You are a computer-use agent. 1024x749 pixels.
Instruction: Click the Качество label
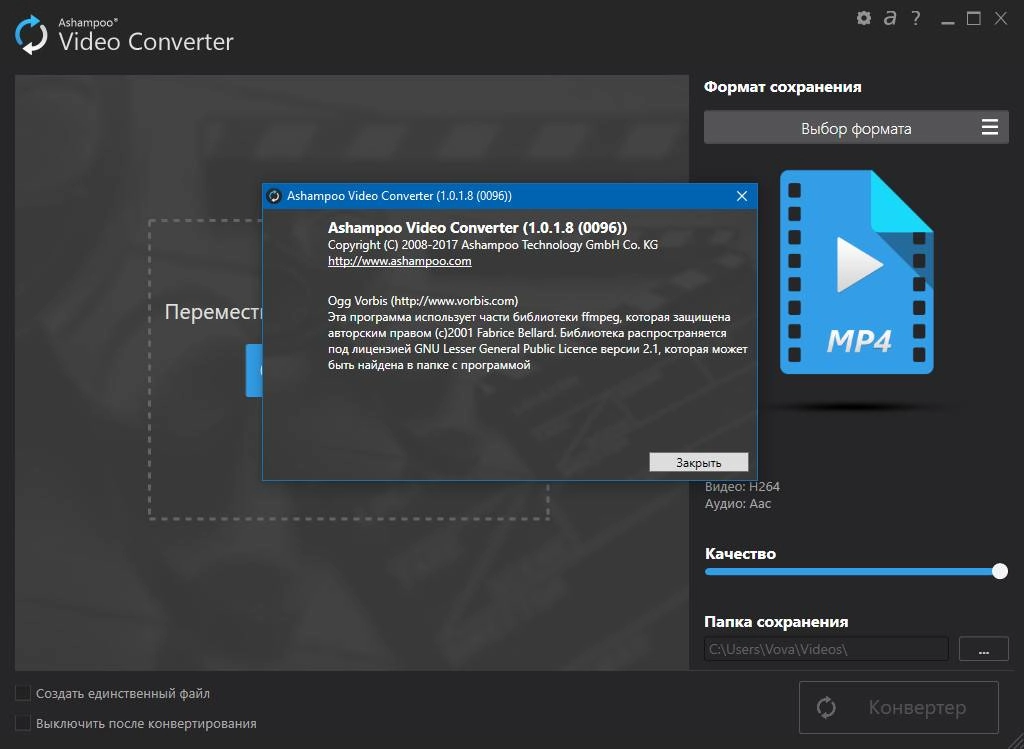tap(740, 554)
